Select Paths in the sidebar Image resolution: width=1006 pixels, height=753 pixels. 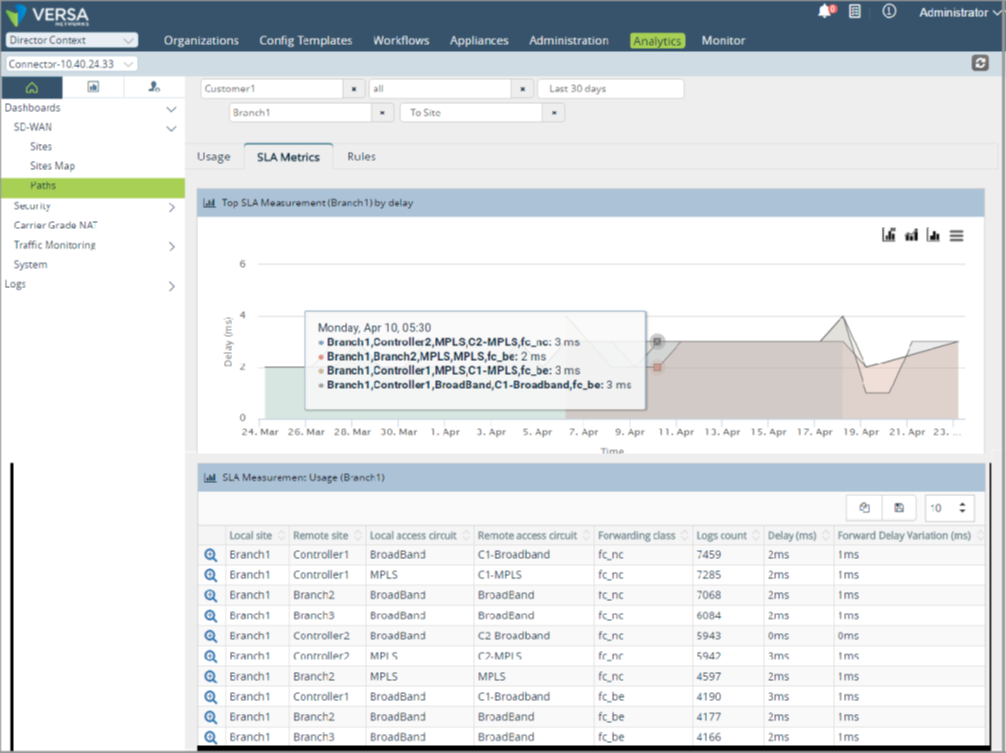coord(93,186)
